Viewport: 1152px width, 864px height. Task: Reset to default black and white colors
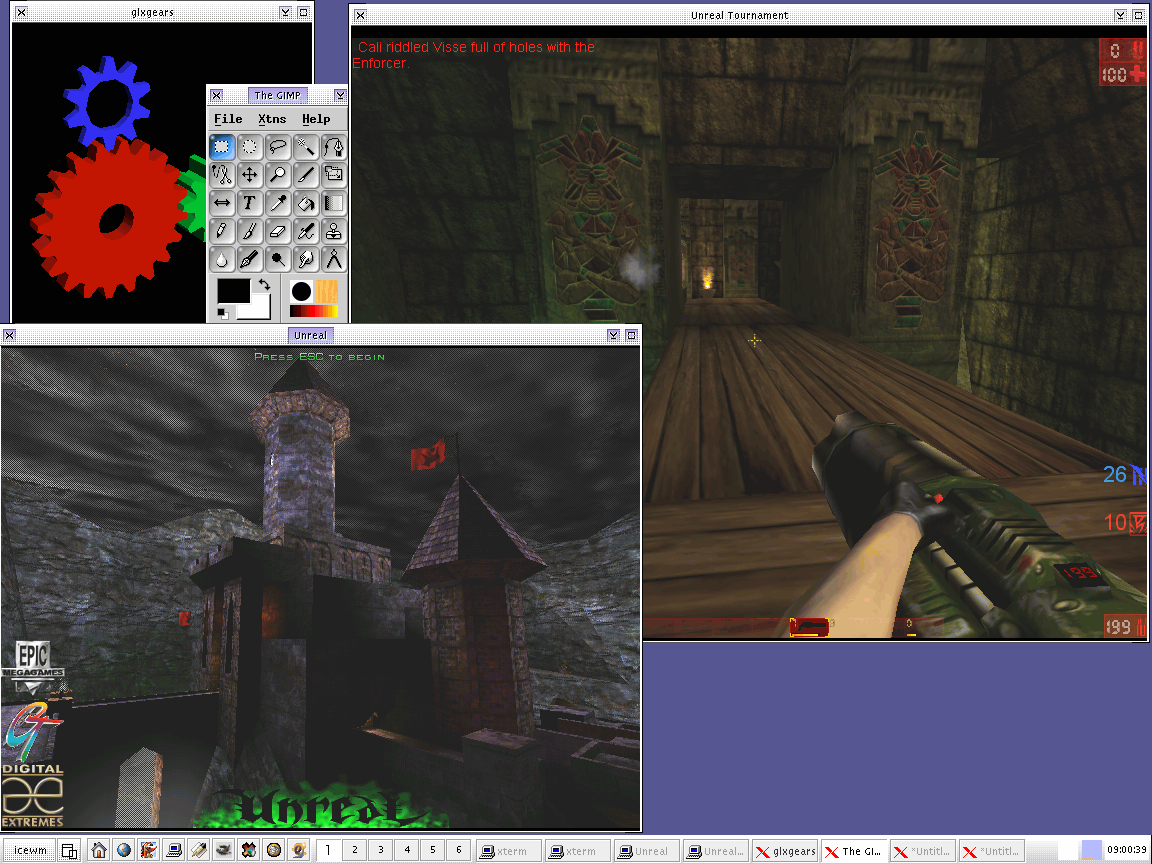click(223, 314)
